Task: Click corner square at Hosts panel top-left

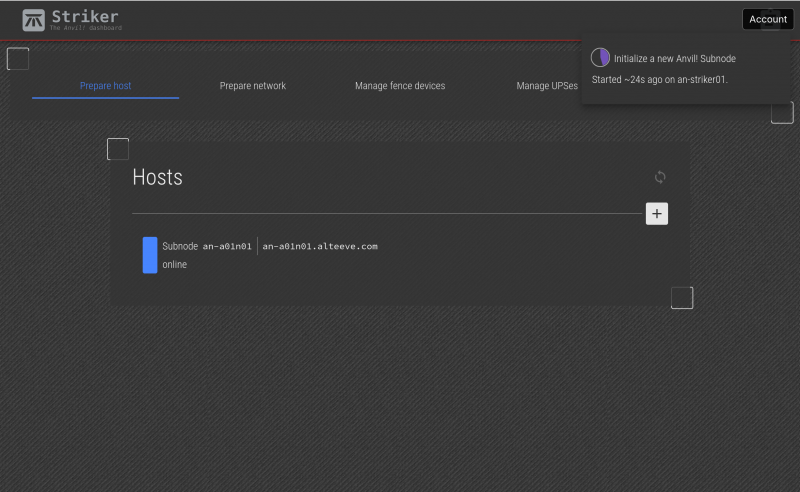Action: 118,149
